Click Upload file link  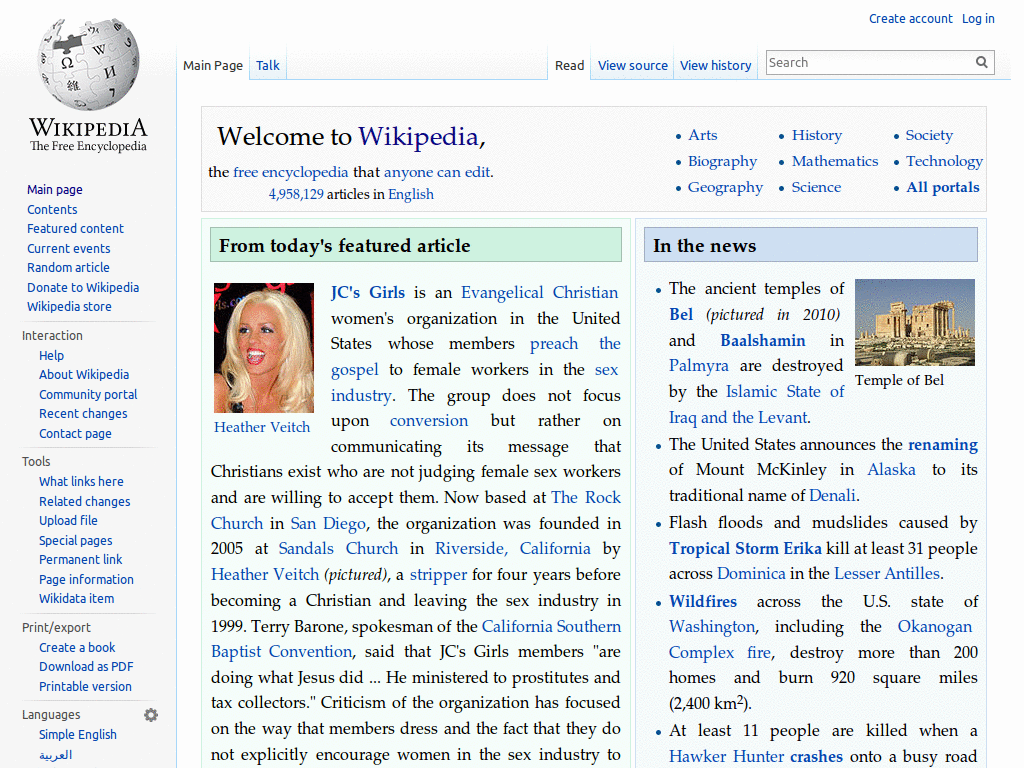coord(68,520)
